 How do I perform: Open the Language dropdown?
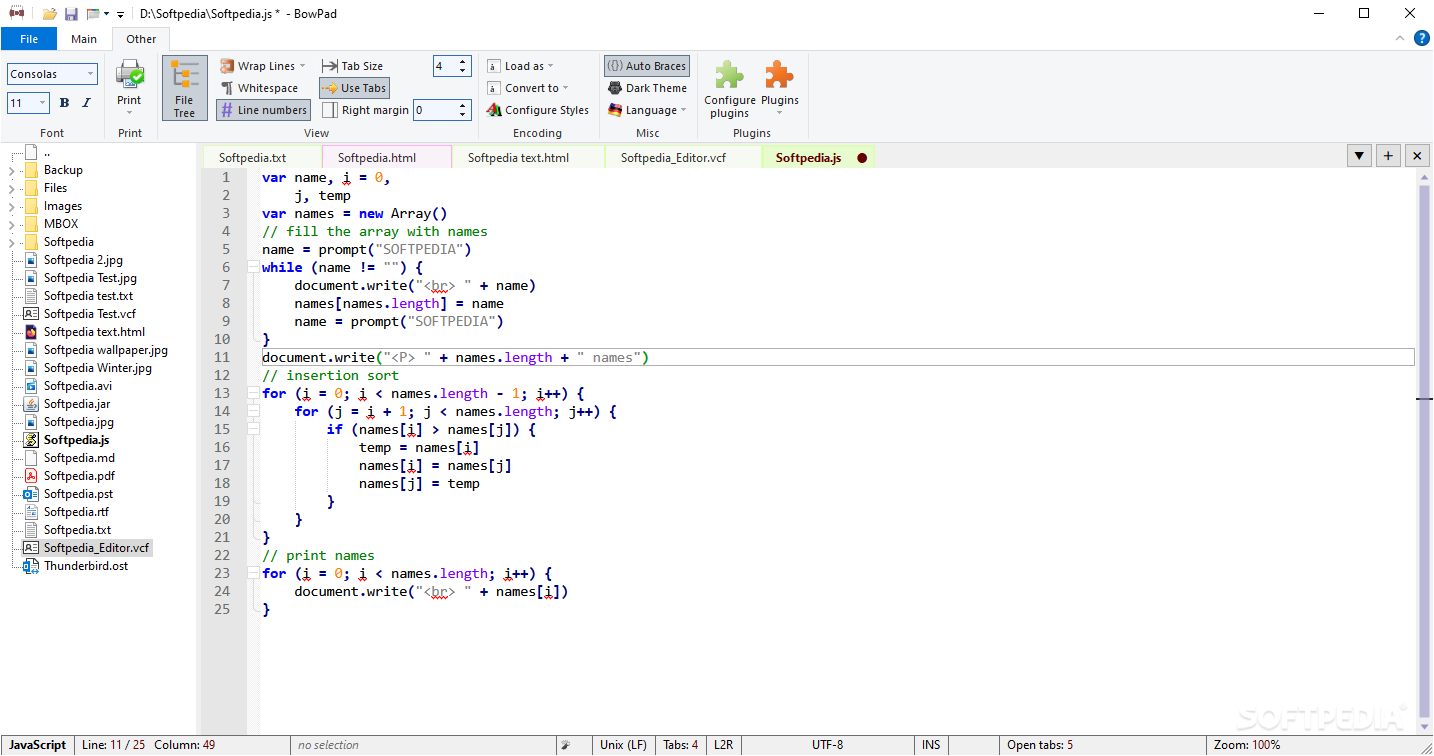[x=647, y=110]
